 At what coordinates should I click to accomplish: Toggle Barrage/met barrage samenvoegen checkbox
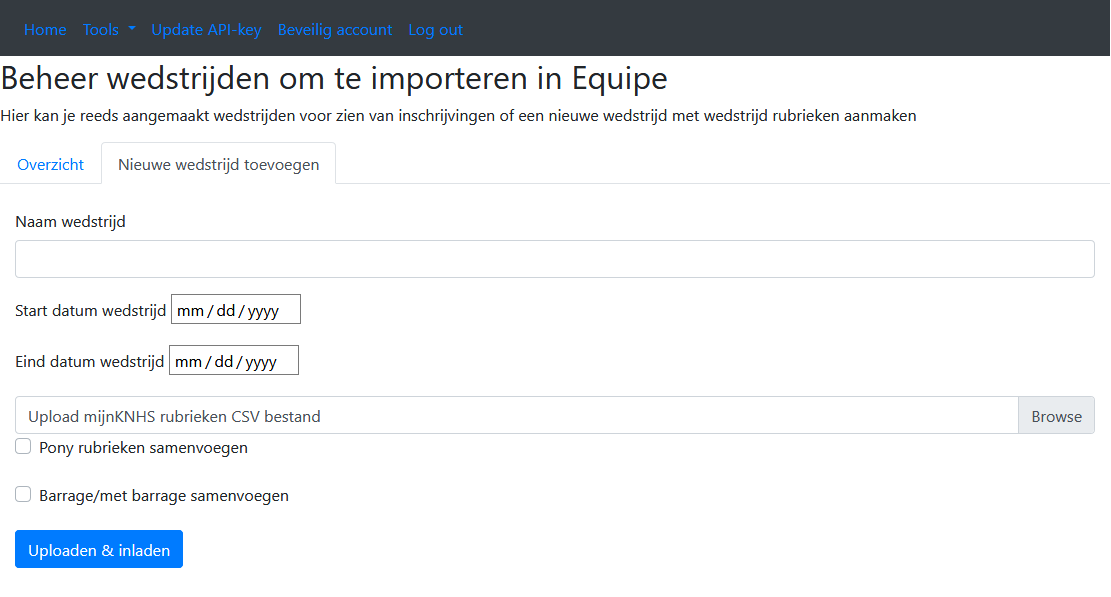pyautogui.click(x=23, y=494)
